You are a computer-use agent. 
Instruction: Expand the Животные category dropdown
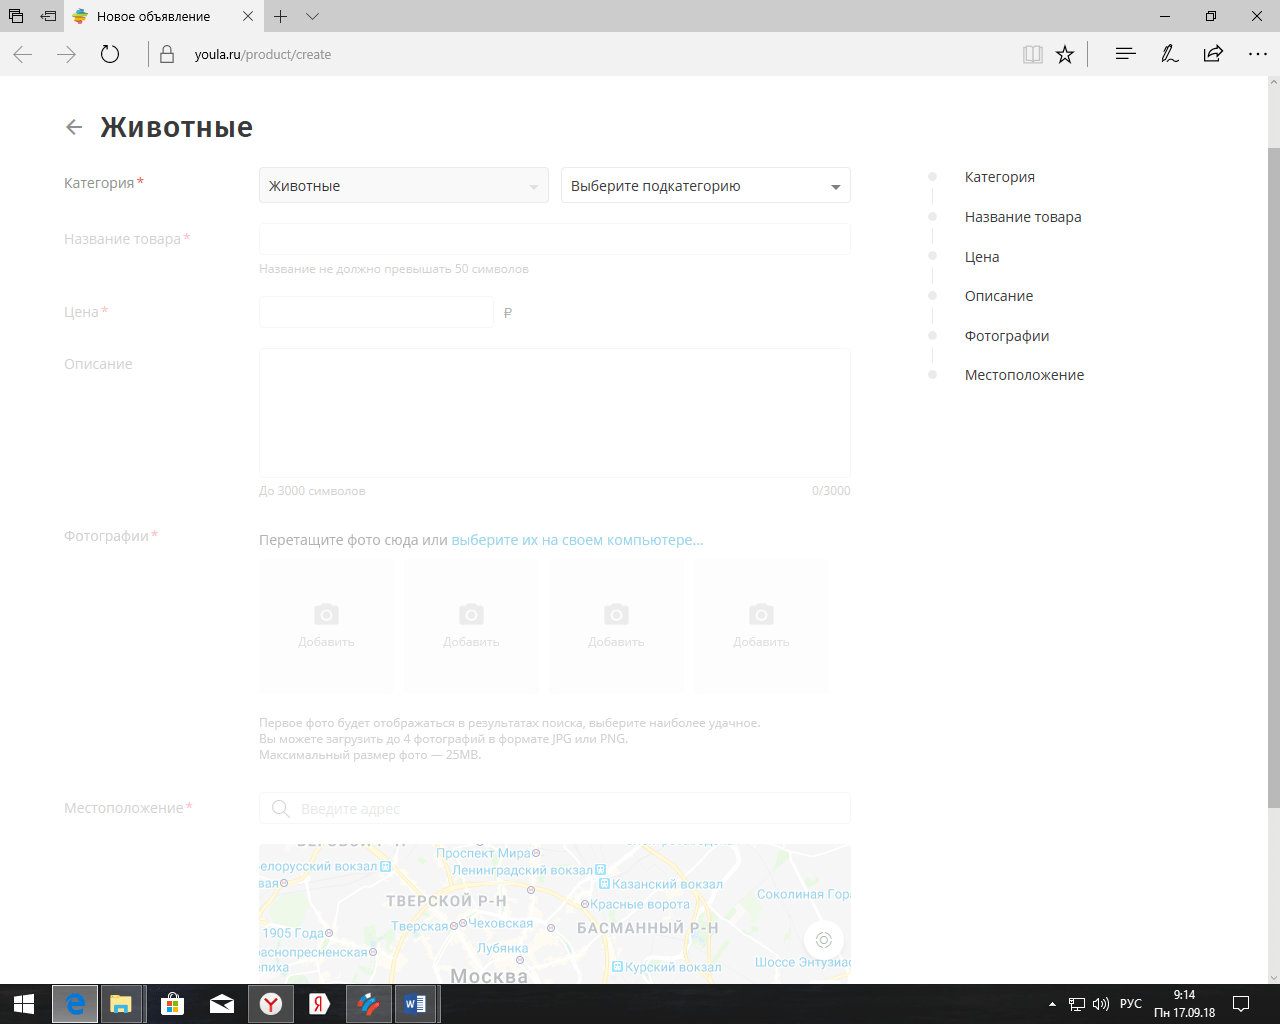(x=403, y=186)
